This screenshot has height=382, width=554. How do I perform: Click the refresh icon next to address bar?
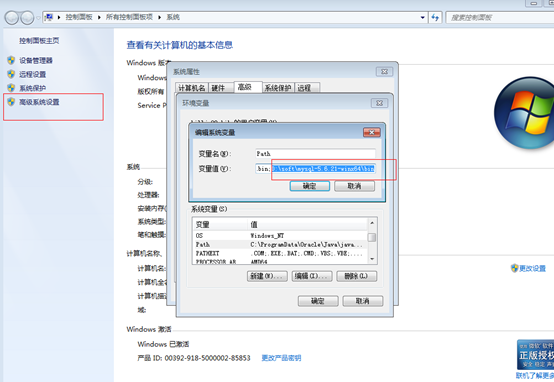pyautogui.click(x=435, y=17)
